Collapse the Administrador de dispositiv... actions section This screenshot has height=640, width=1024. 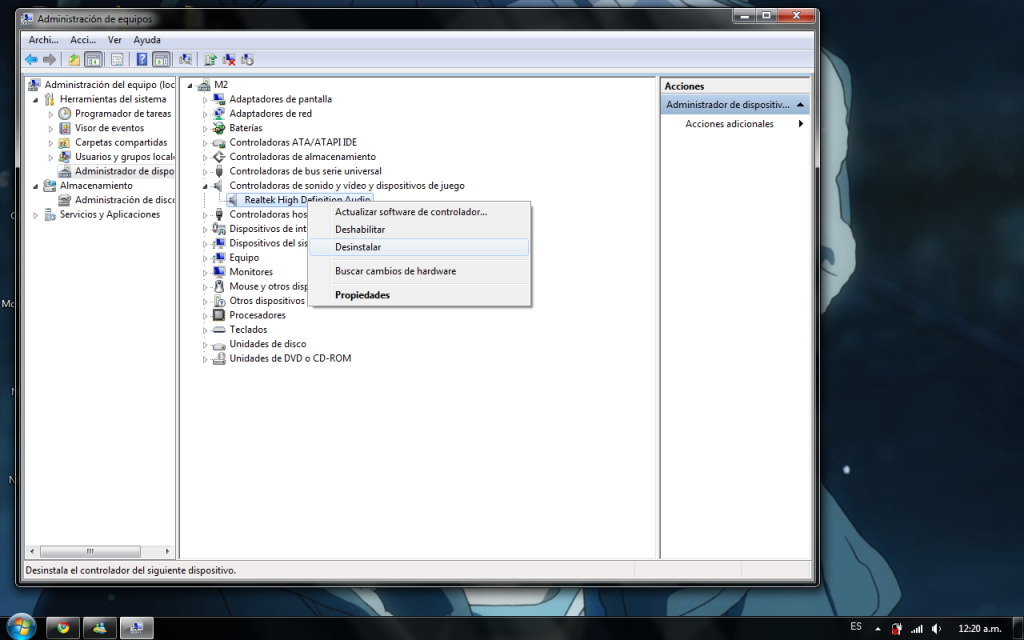click(800, 104)
